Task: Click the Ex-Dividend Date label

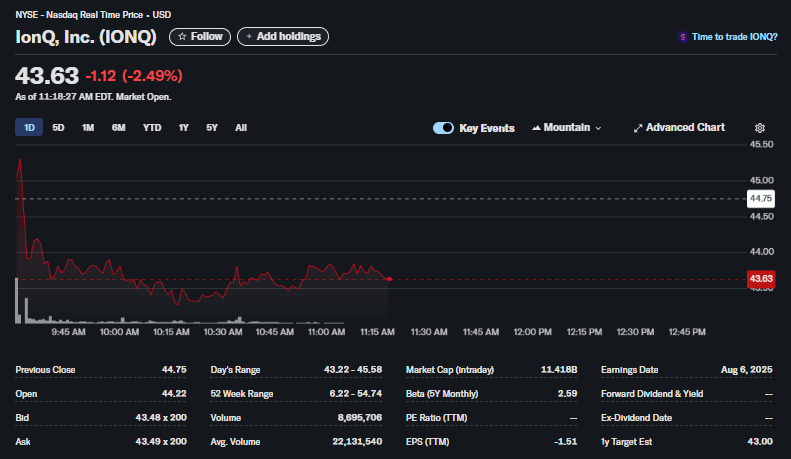Action: 636,418
